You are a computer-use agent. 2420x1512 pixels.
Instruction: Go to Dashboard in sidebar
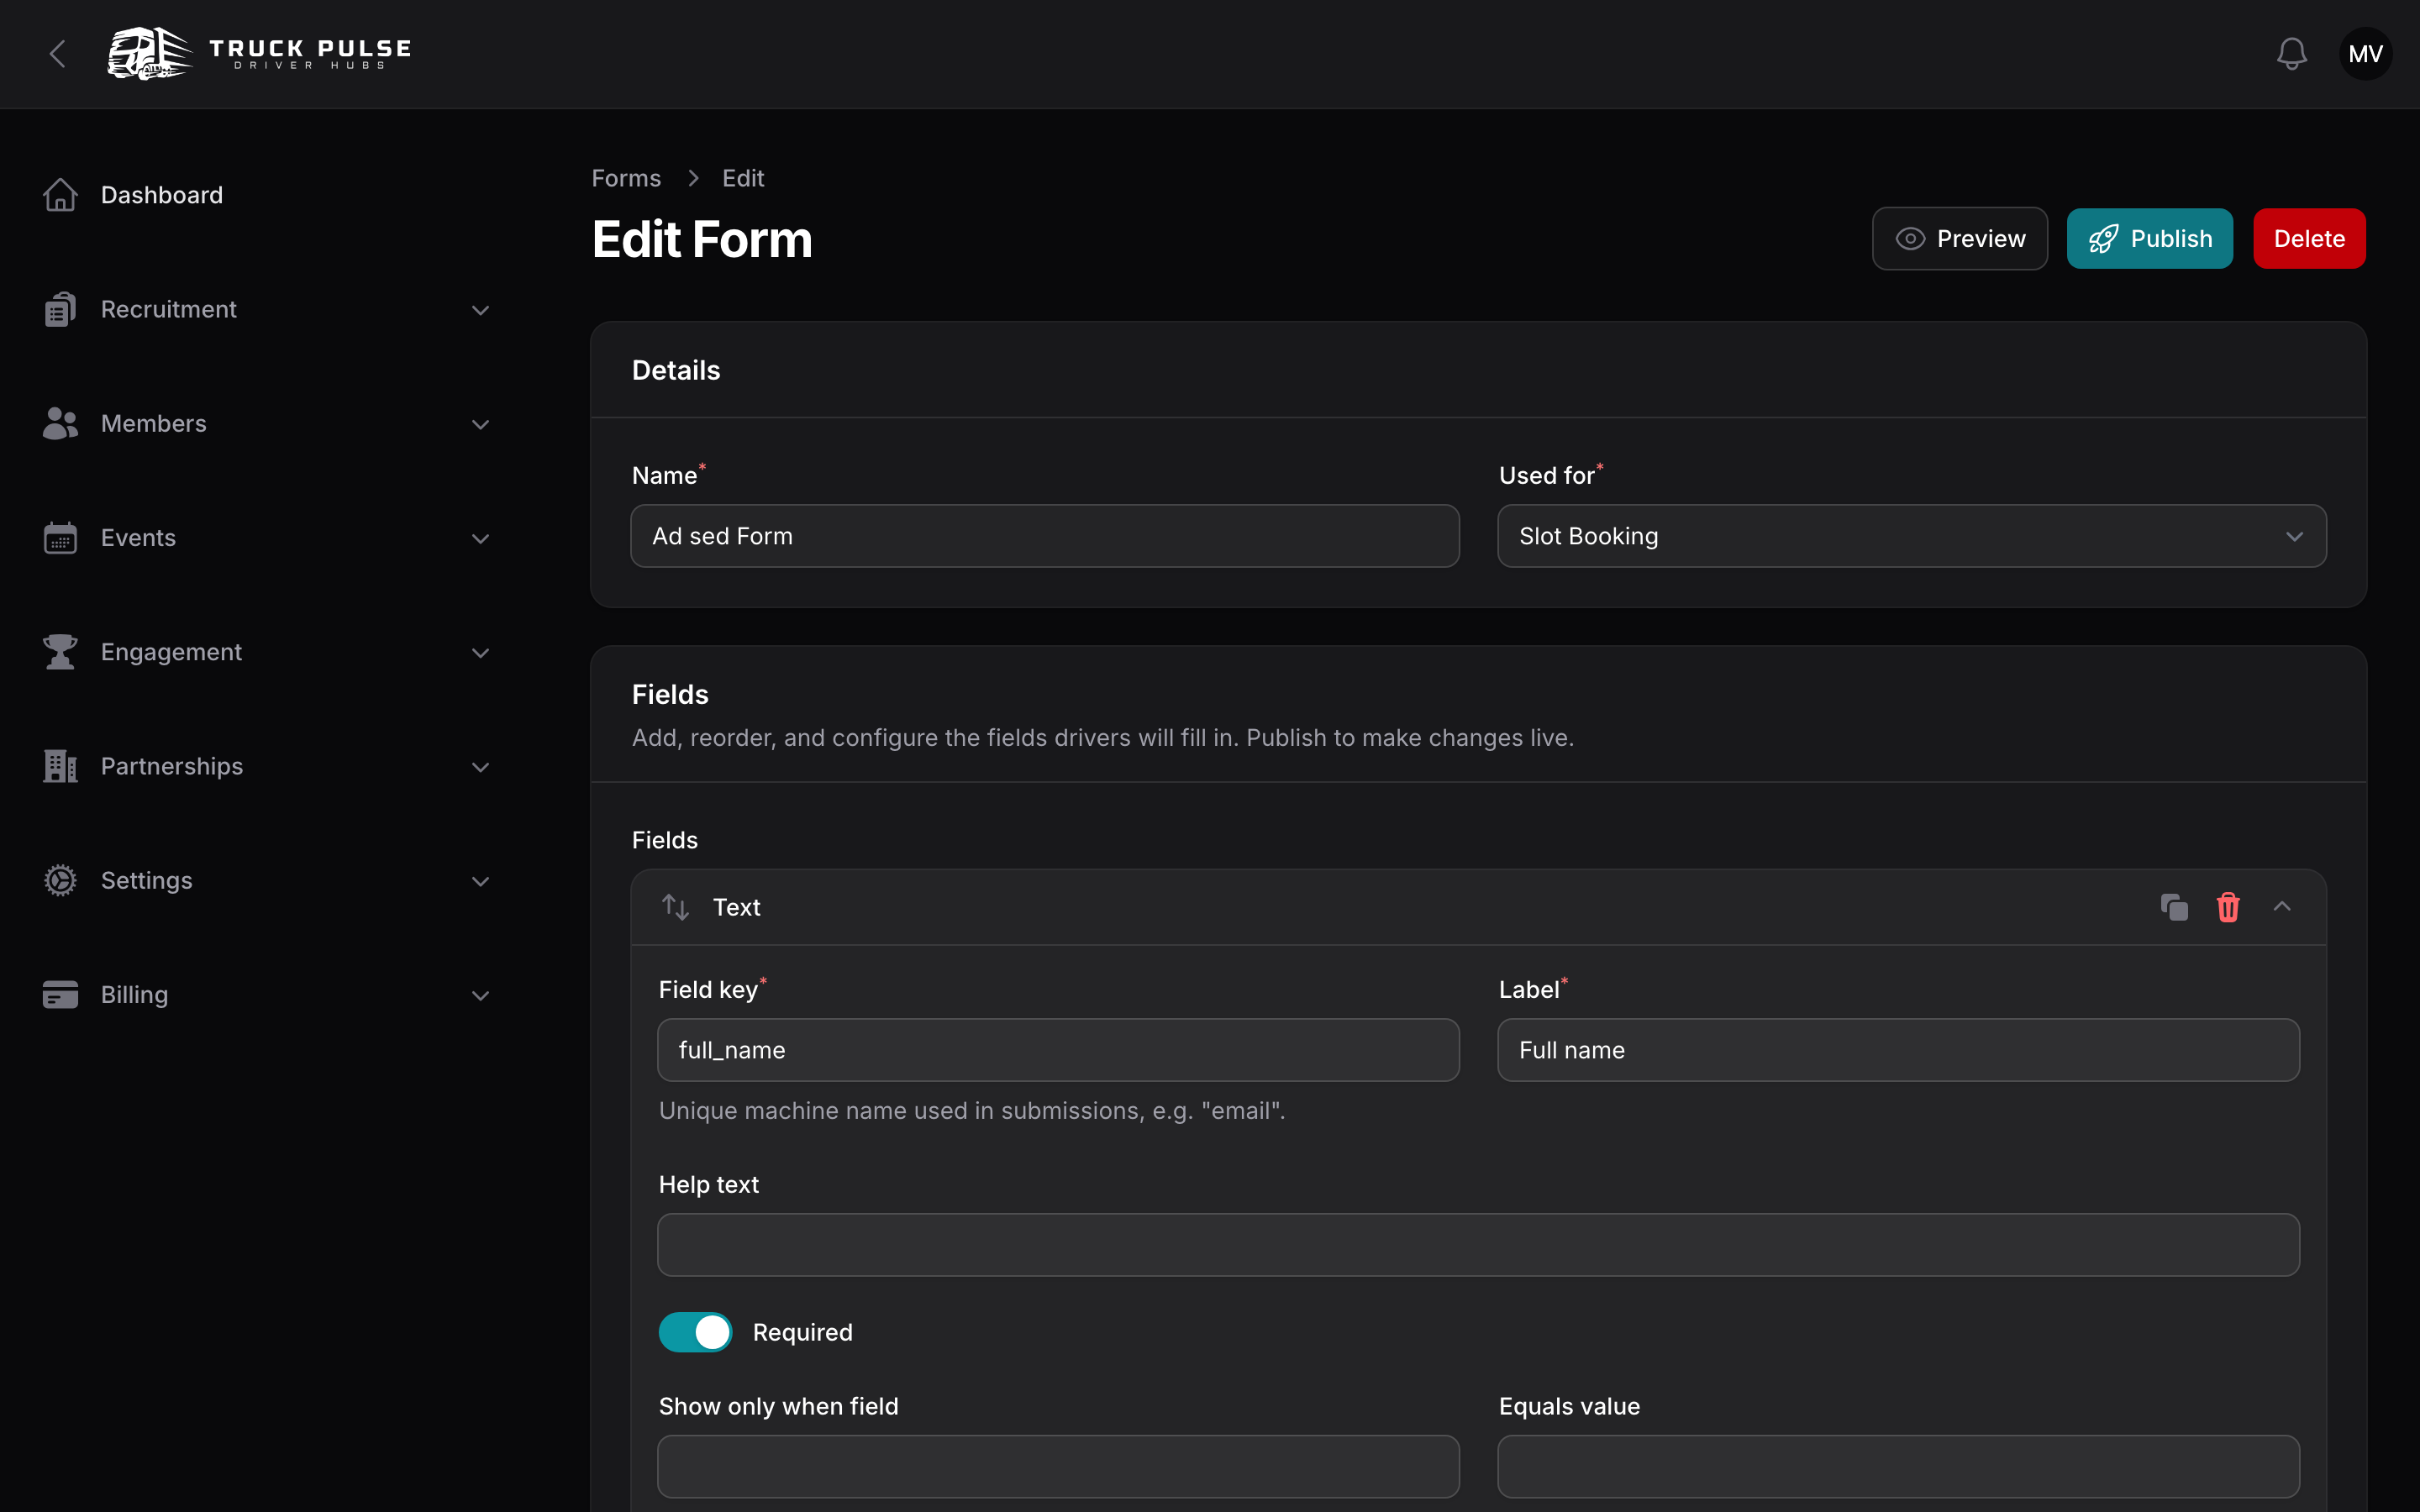162,195
